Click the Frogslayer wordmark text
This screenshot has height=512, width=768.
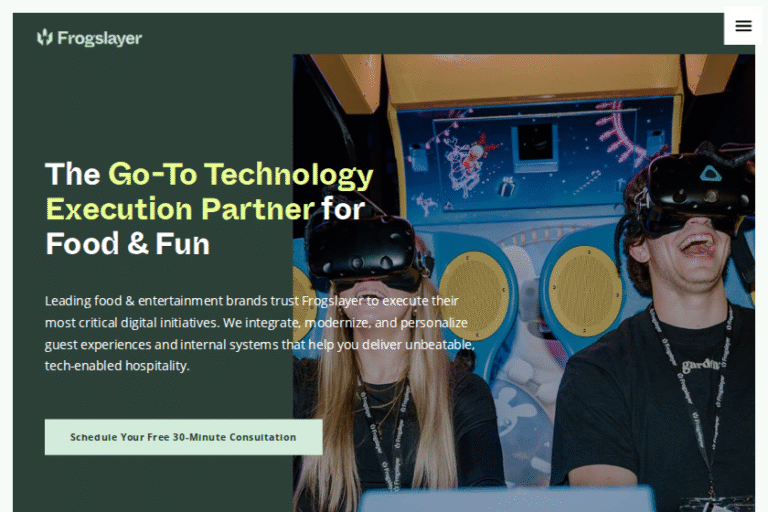100,39
